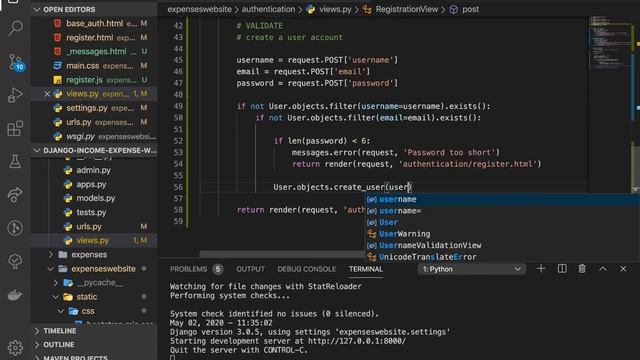640x360 pixels.
Task: Open urls.py in Open Editors
Action: click(x=94, y=122)
